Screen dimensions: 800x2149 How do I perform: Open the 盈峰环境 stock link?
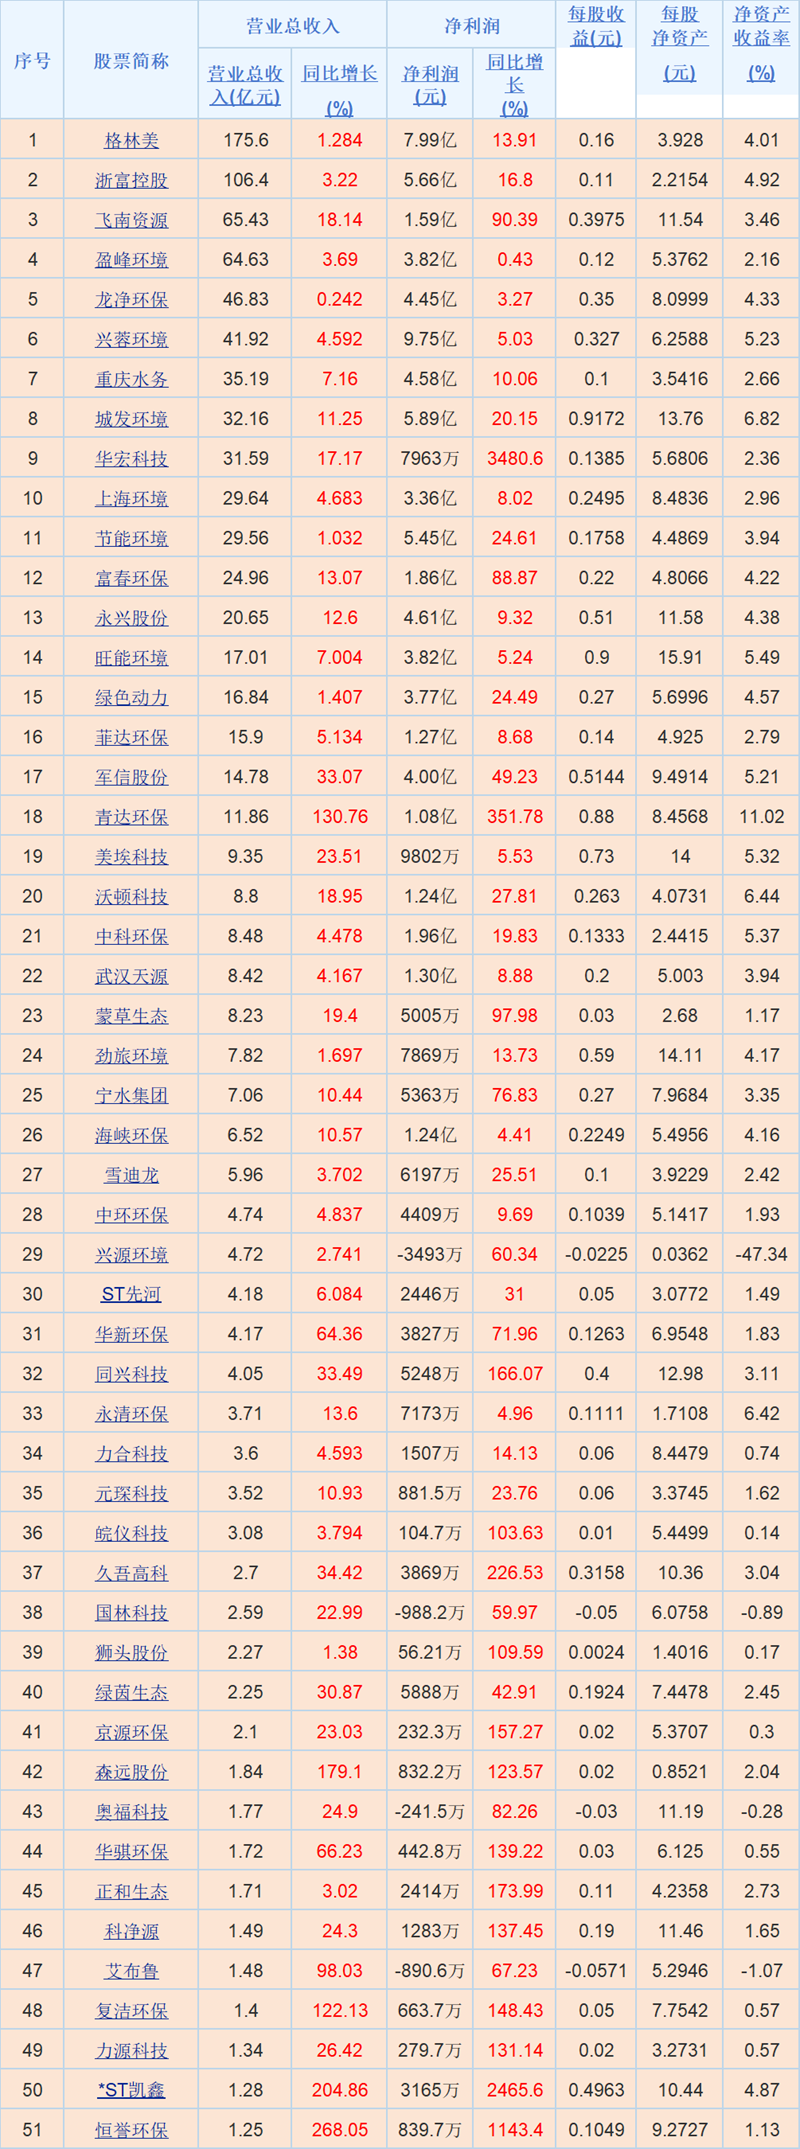131,260
